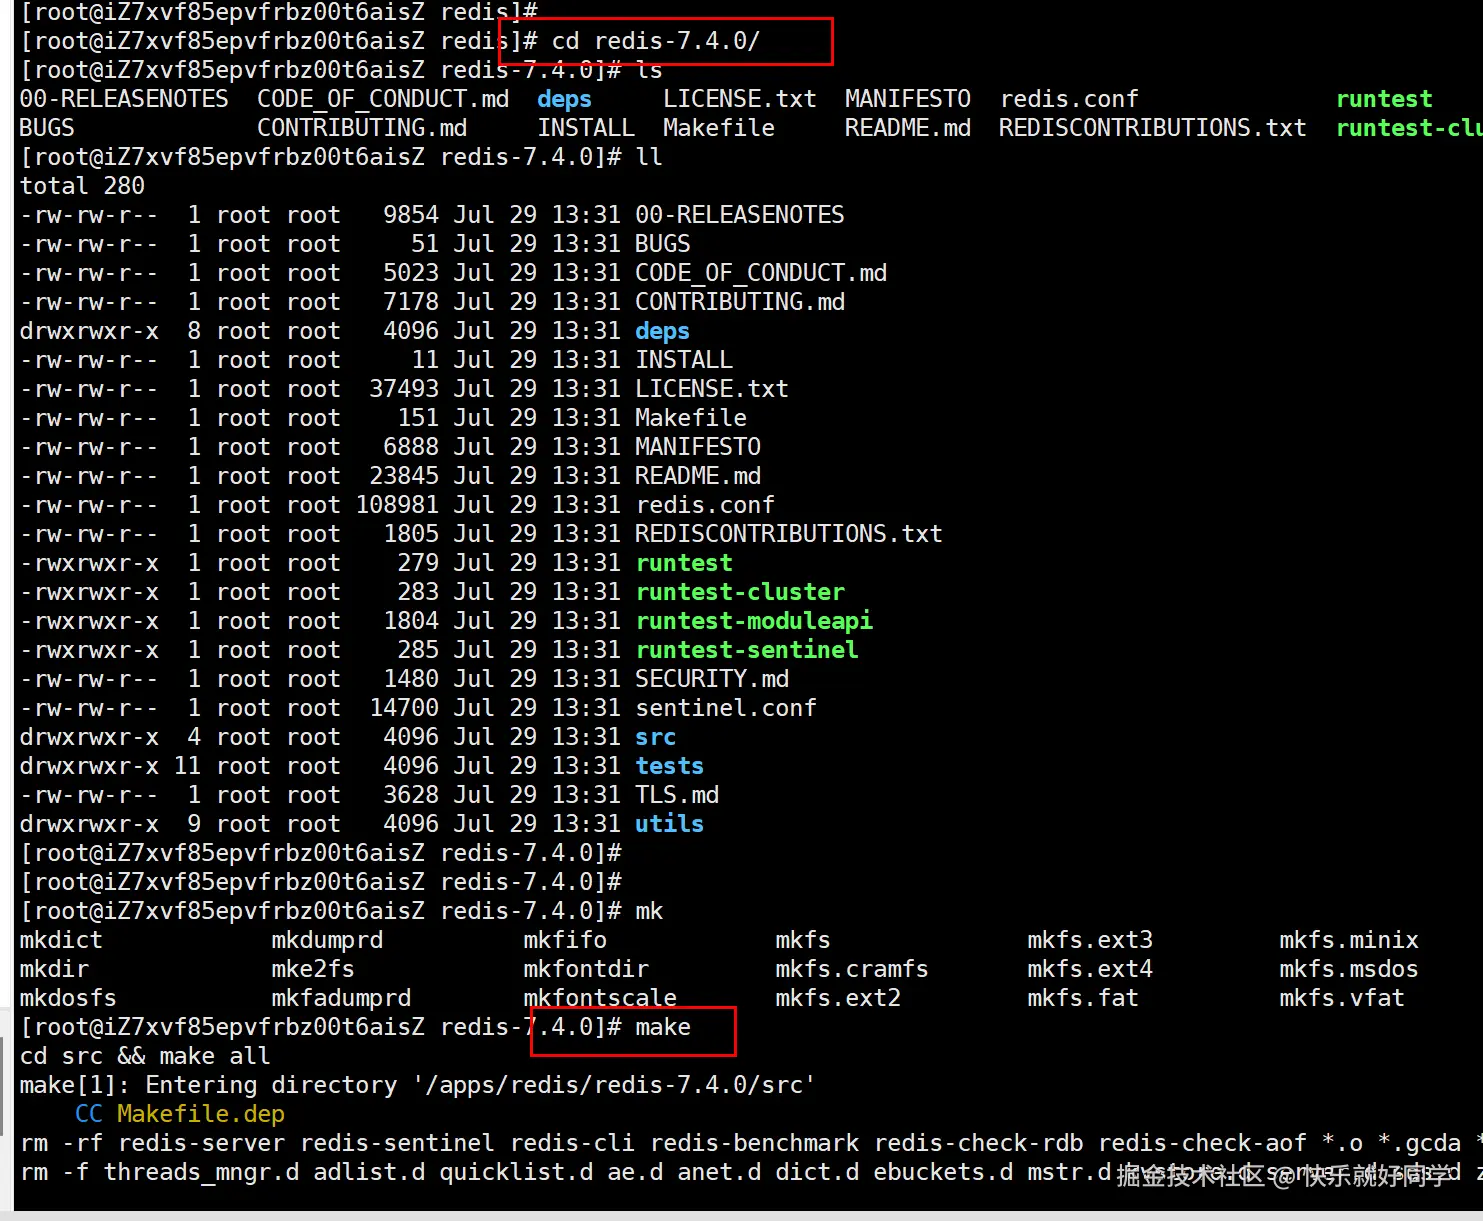Click the blue 'utils' directory name

coord(670,824)
